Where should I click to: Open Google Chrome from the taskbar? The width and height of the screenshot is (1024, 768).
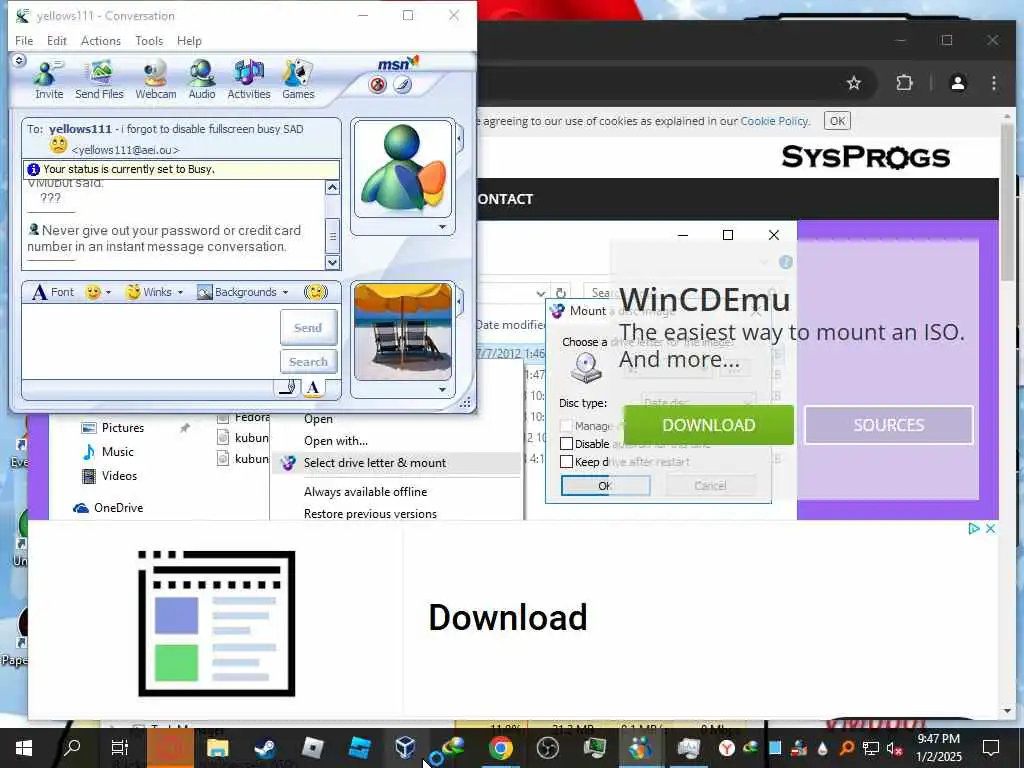click(501, 748)
